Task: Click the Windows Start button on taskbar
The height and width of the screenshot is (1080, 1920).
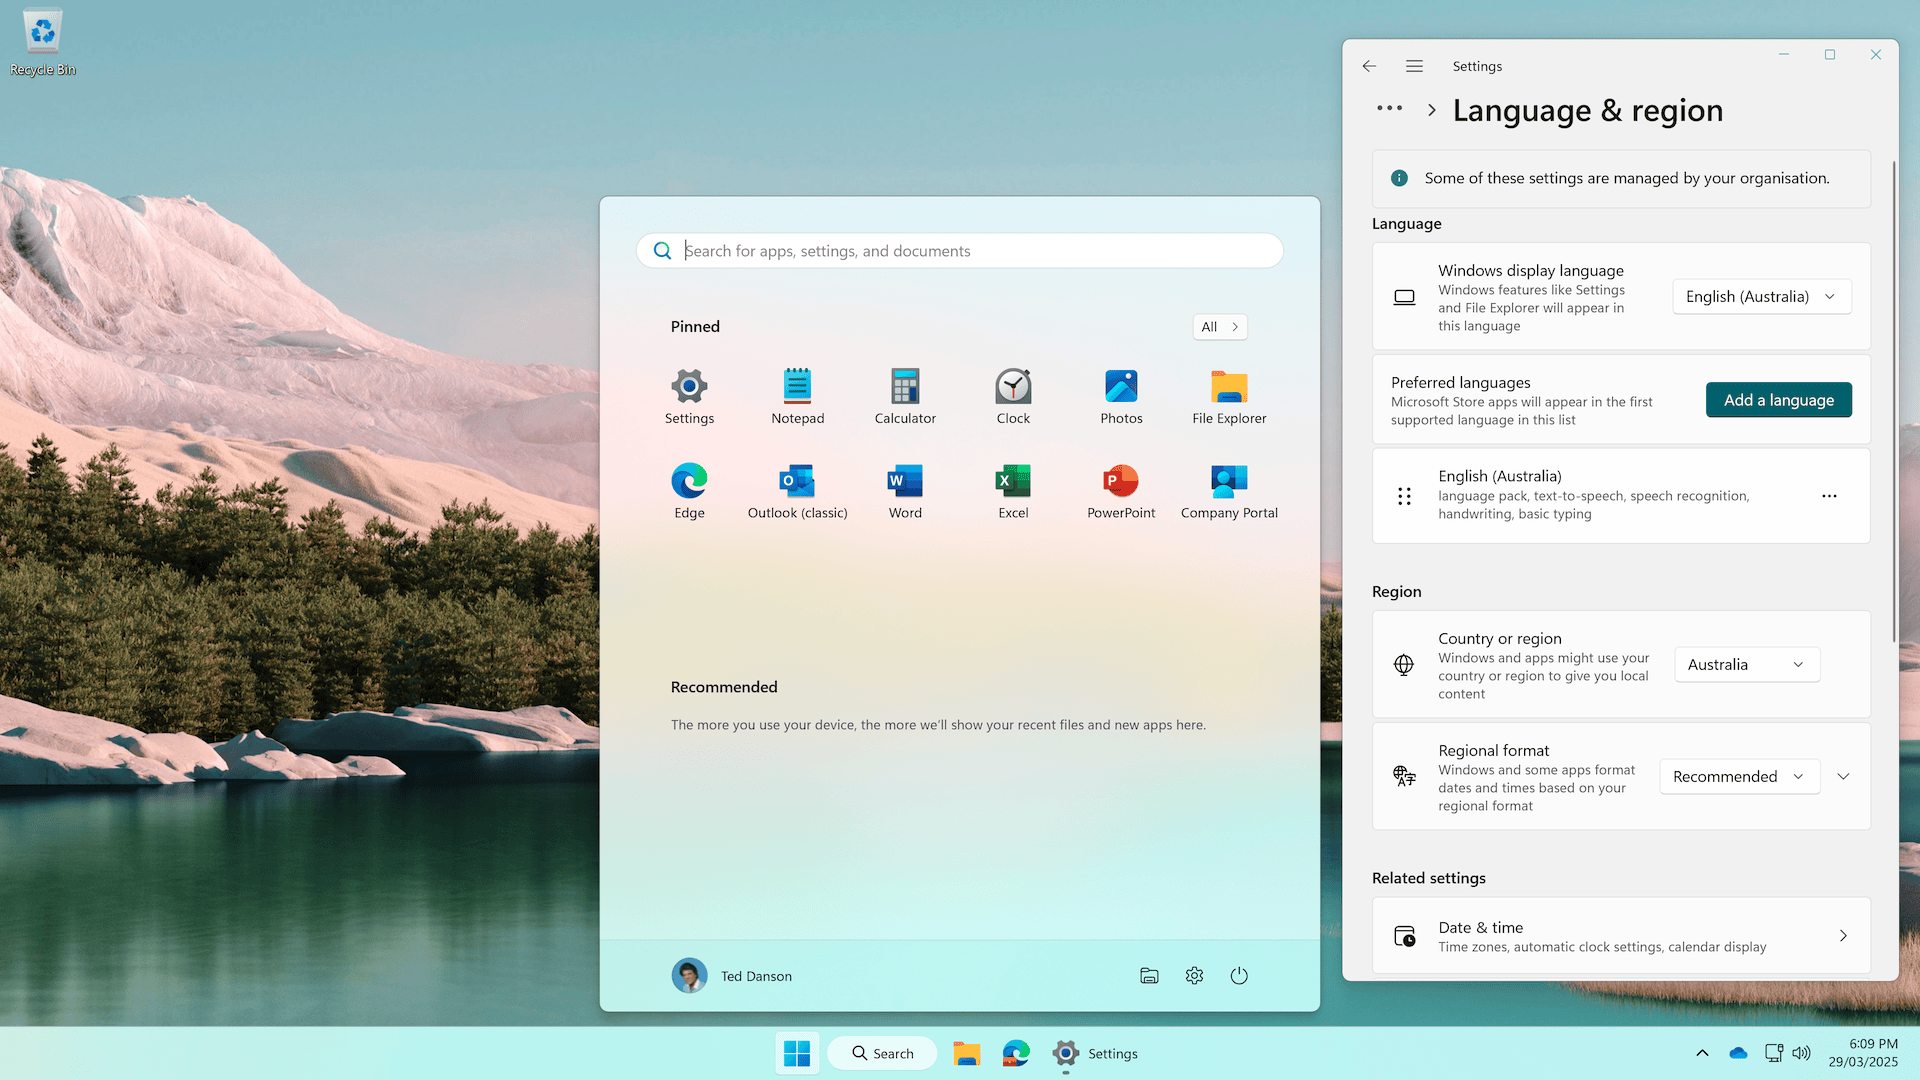Action: point(797,1053)
